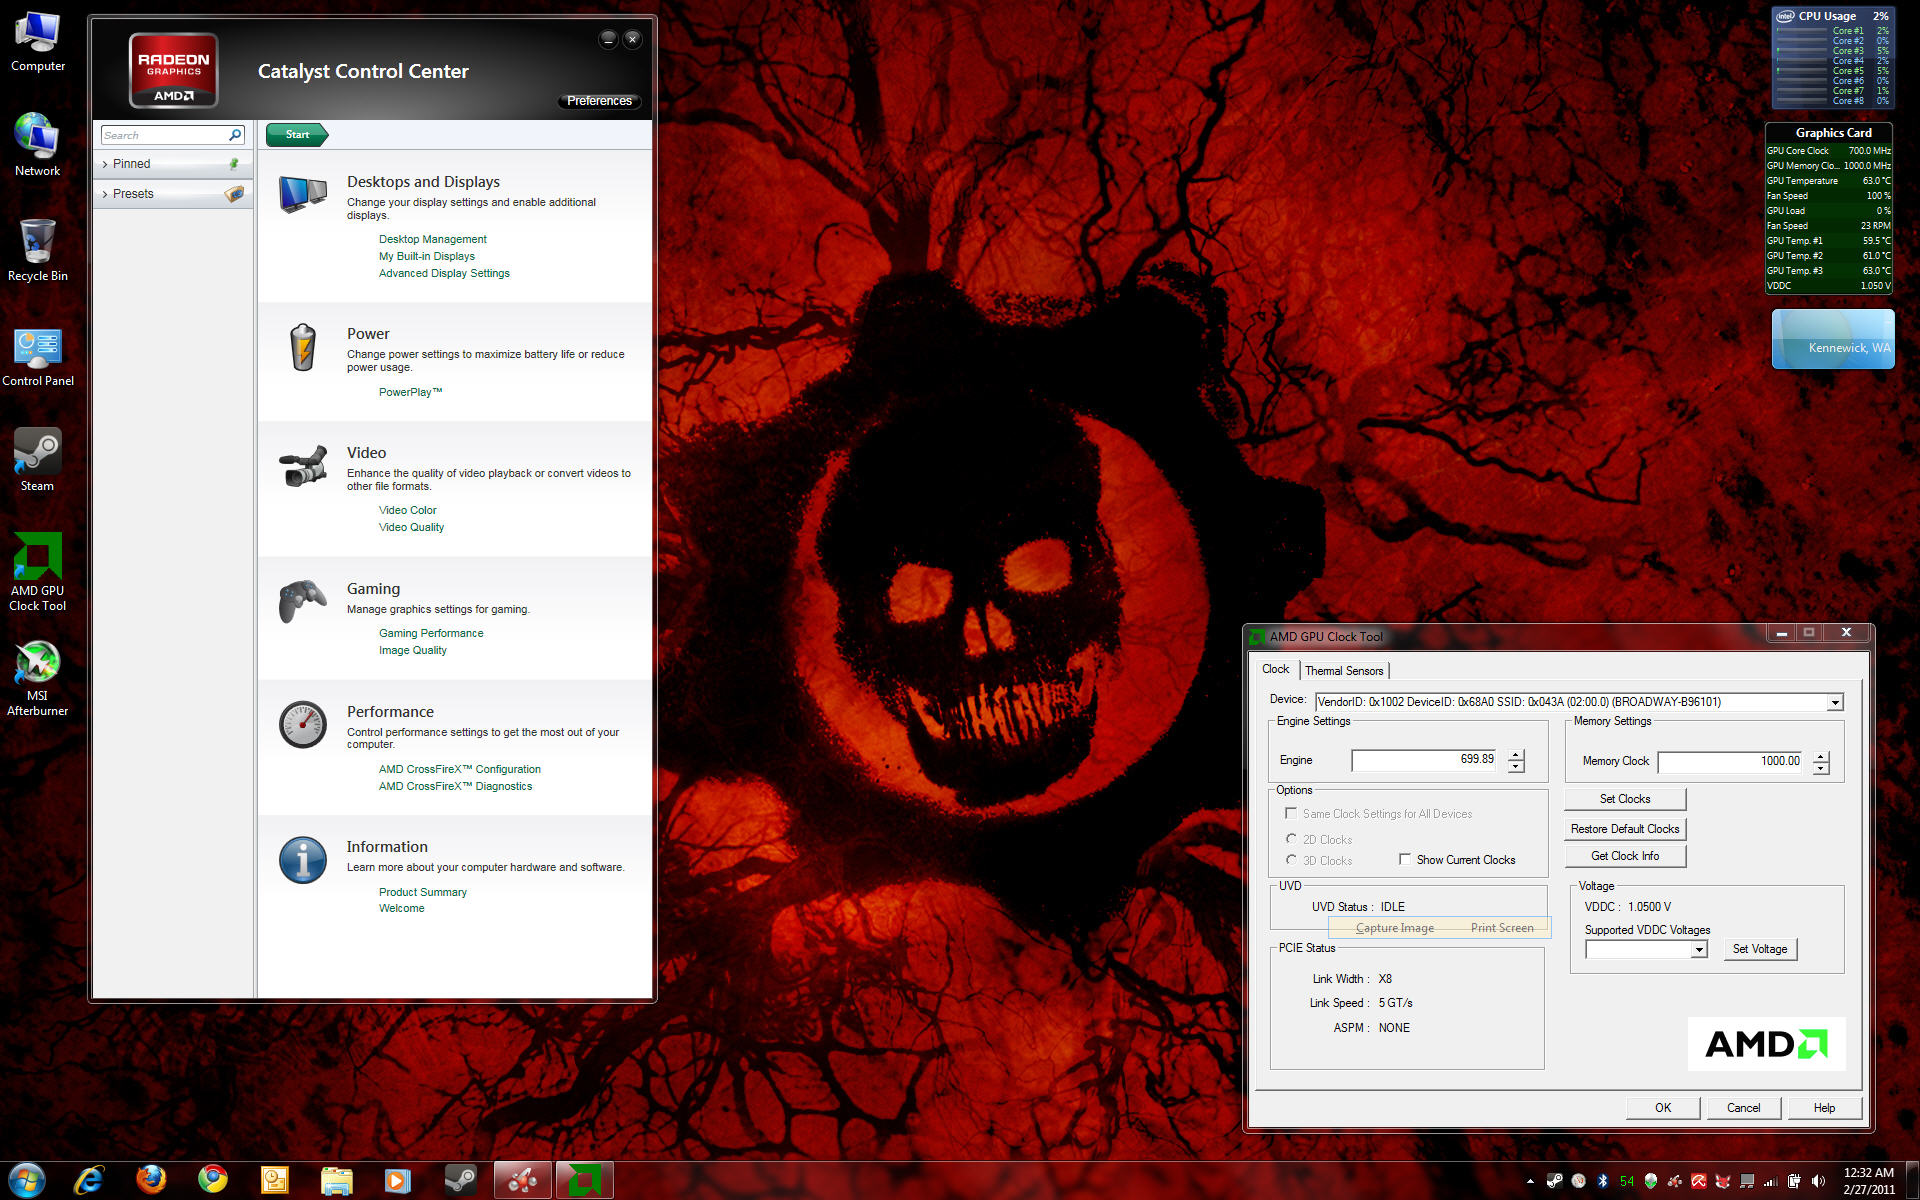Viewport: 1920px width, 1200px height.
Task: Open the Control Panel desktop icon
Action: 38,356
